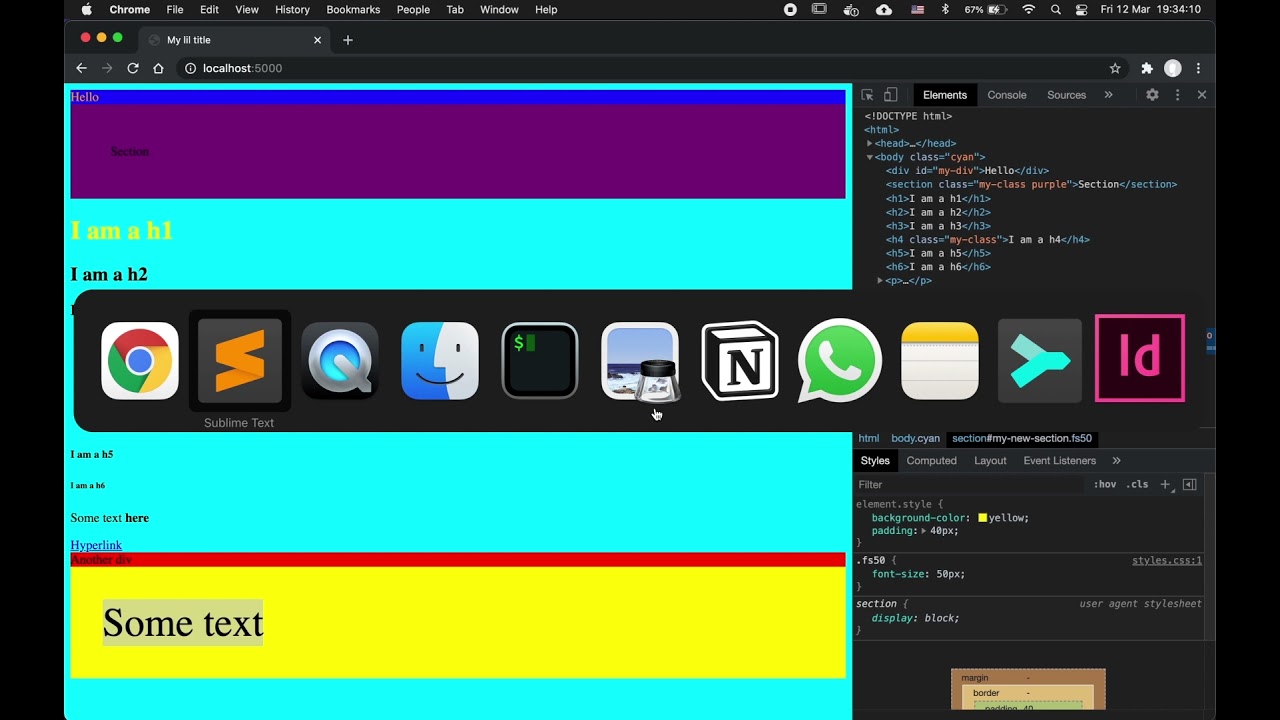Click the Filter styles input field
Screen dimensions: 1280x720
click(x=970, y=484)
